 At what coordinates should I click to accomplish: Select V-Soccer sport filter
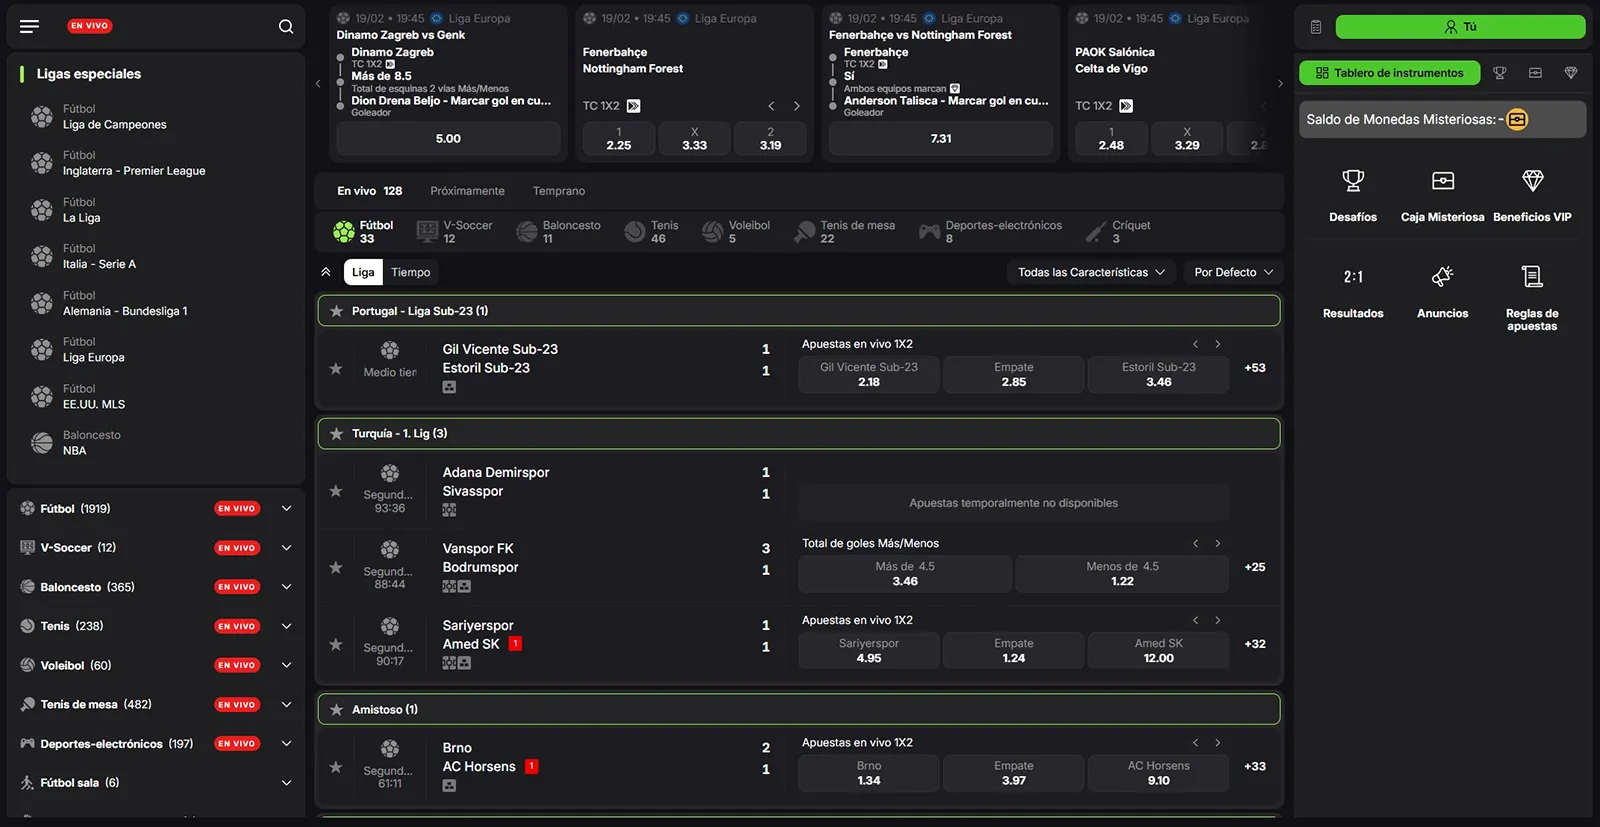pos(455,232)
